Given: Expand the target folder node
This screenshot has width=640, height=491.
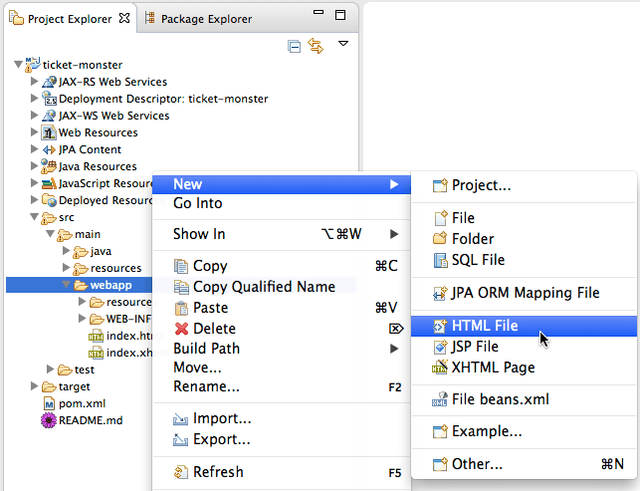Looking at the screenshot, I should pyautogui.click(x=35, y=386).
